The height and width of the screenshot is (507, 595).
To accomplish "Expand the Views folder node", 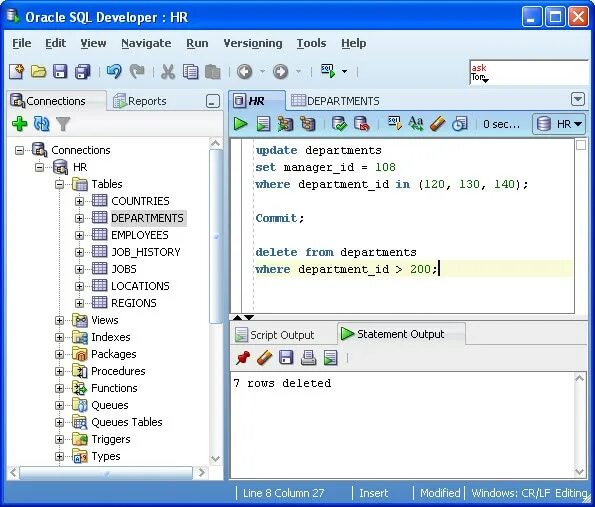I will pyautogui.click(x=59, y=321).
